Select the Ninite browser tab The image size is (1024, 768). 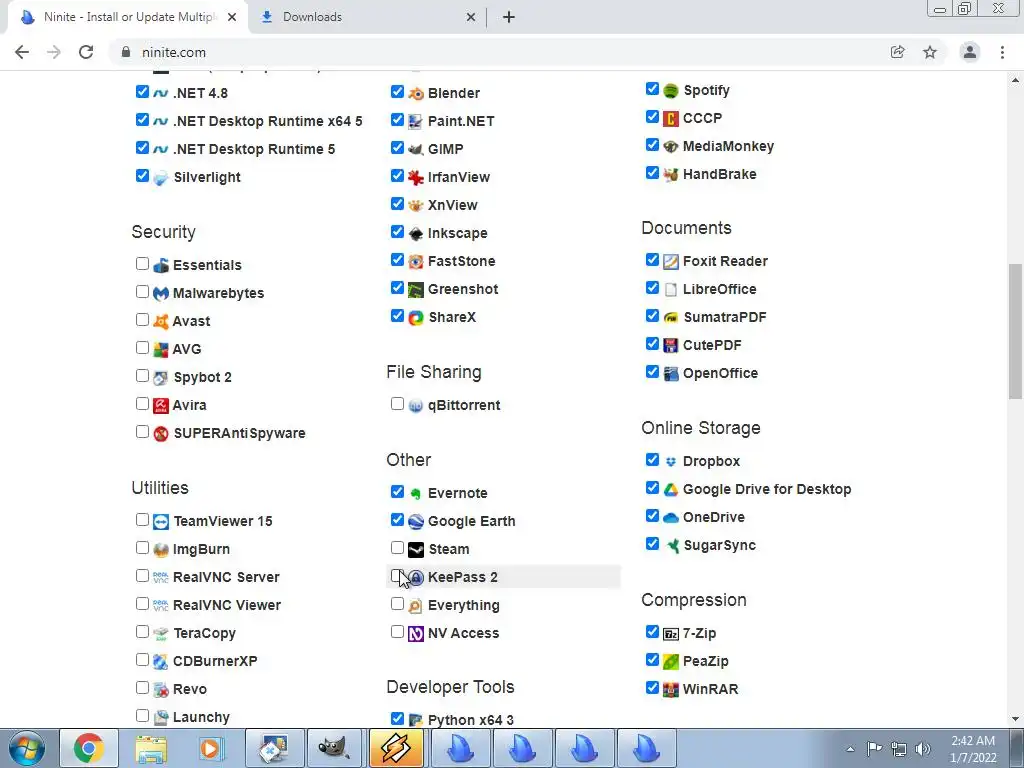click(x=127, y=17)
